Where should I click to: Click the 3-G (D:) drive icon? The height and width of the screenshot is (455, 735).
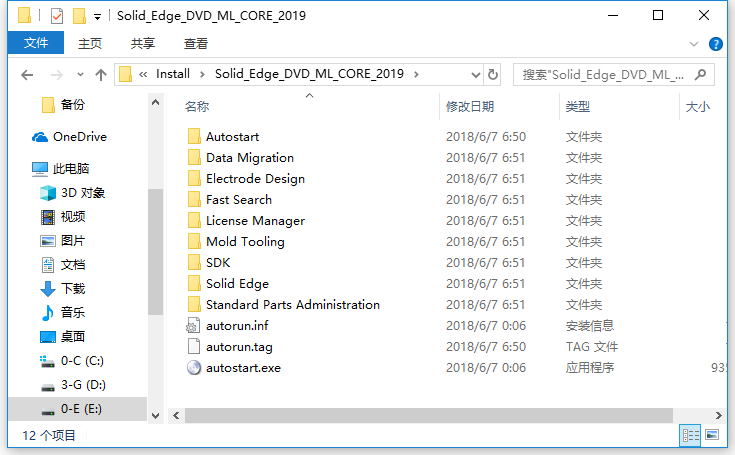pos(48,387)
